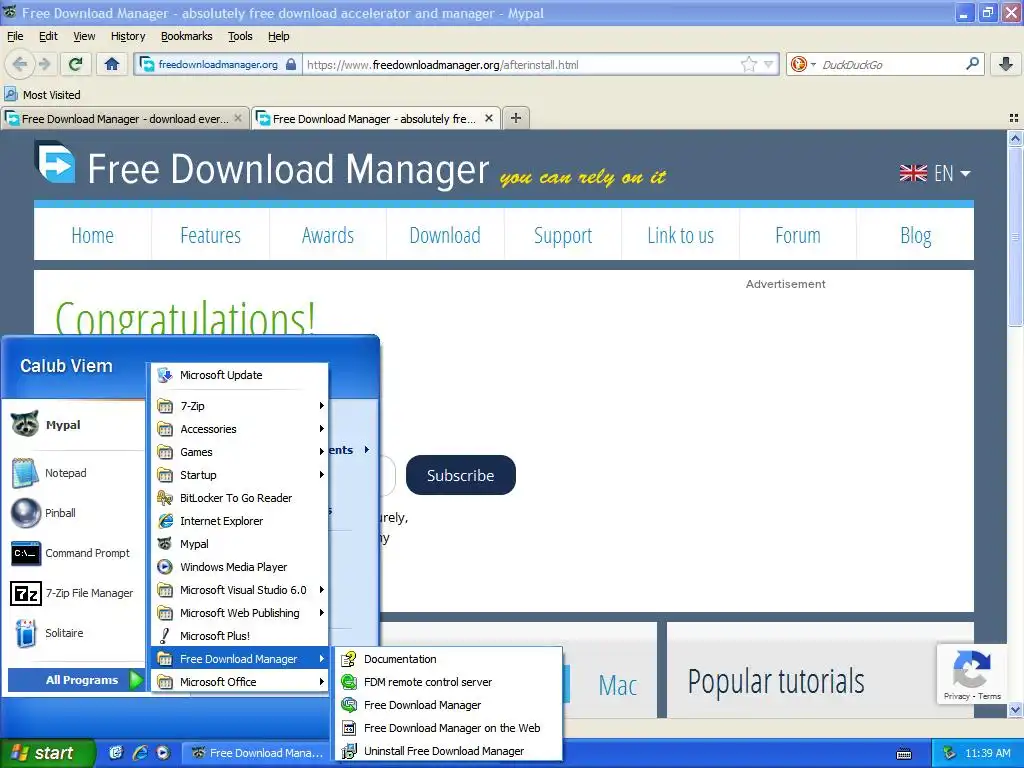Expand the Accessories folder
The width and height of the screenshot is (1024, 768).
point(240,428)
